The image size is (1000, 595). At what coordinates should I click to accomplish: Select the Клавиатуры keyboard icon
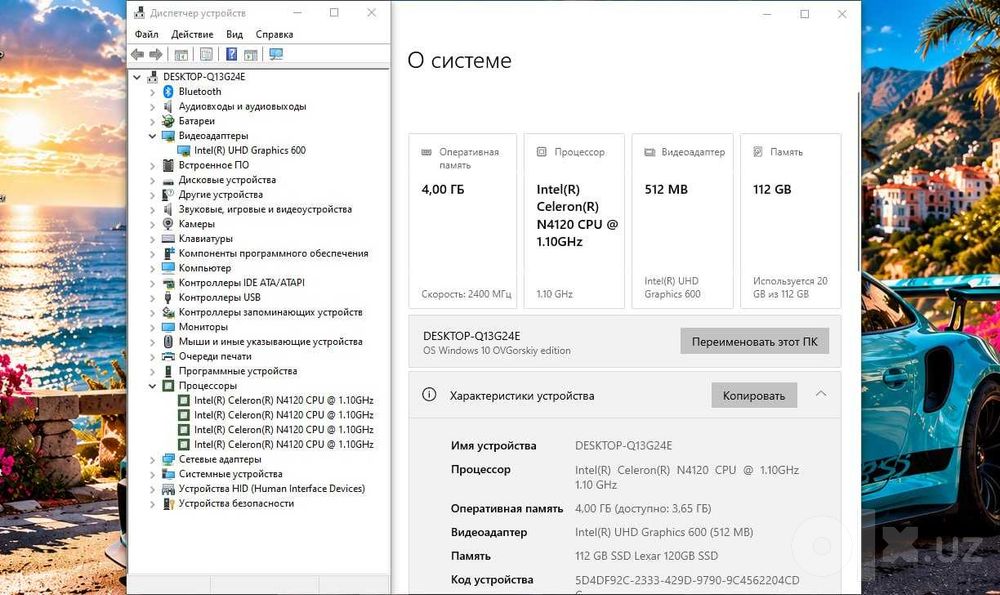pyautogui.click(x=168, y=239)
